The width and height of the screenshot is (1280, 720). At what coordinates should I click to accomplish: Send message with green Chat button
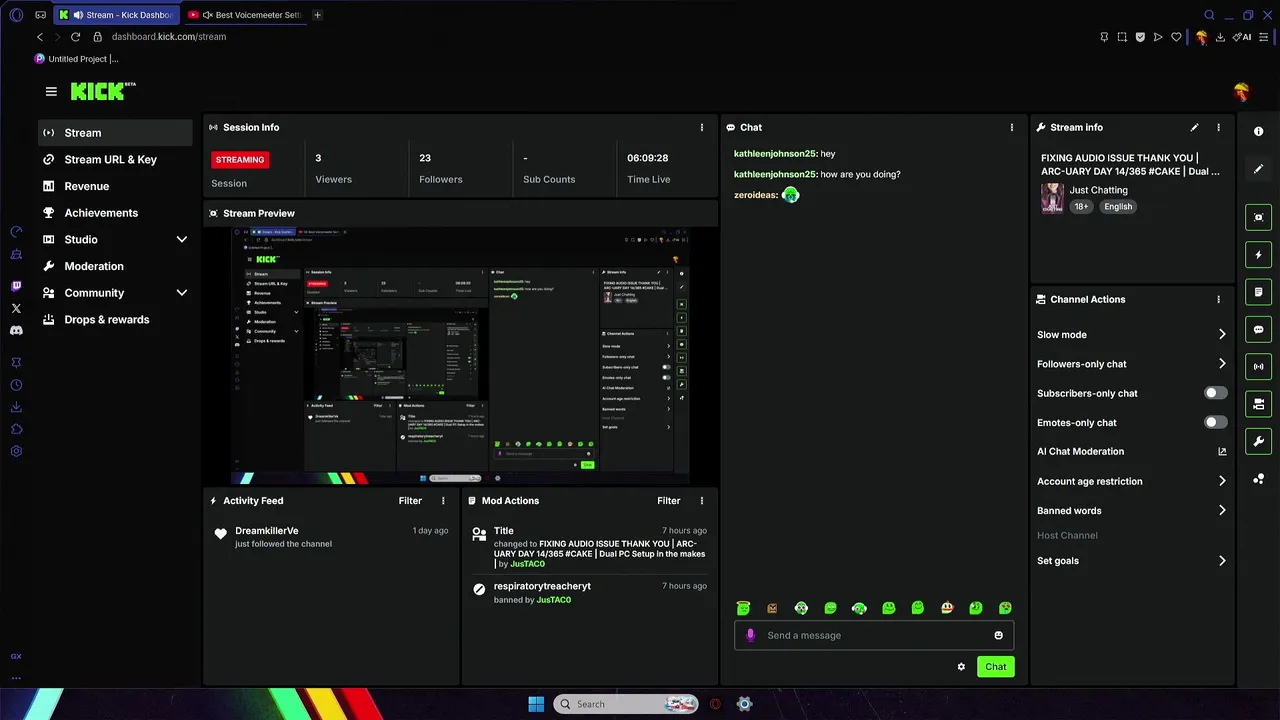coord(996,667)
